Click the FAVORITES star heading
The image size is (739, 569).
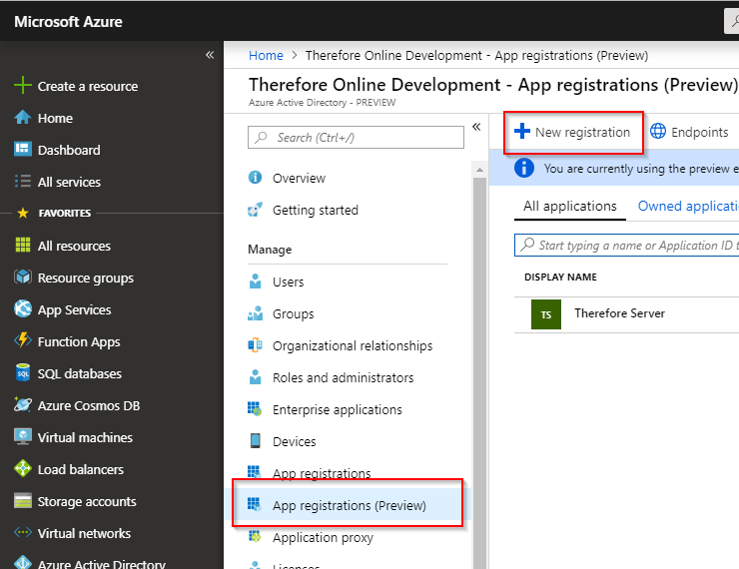[54, 213]
